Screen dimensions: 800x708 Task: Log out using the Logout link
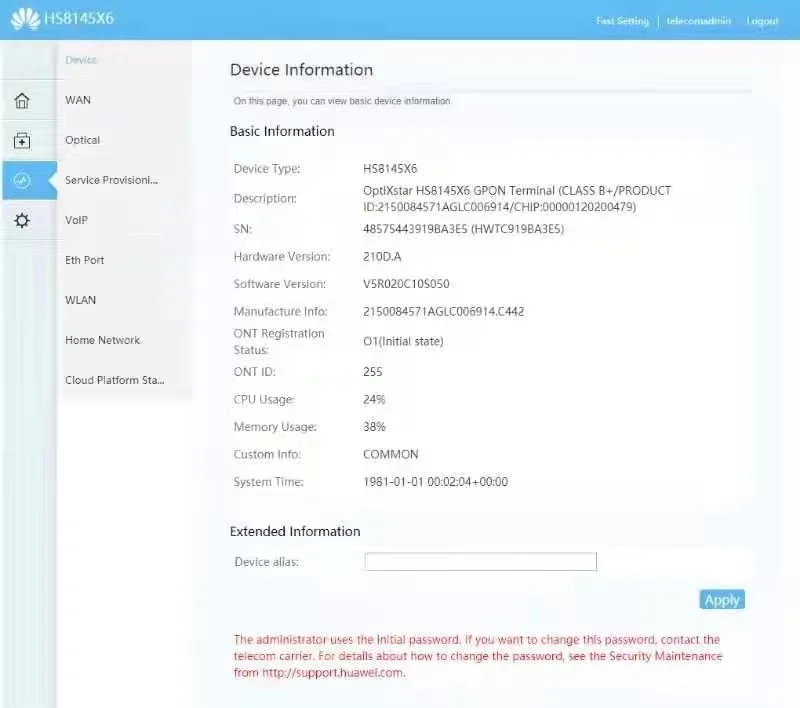762,21
